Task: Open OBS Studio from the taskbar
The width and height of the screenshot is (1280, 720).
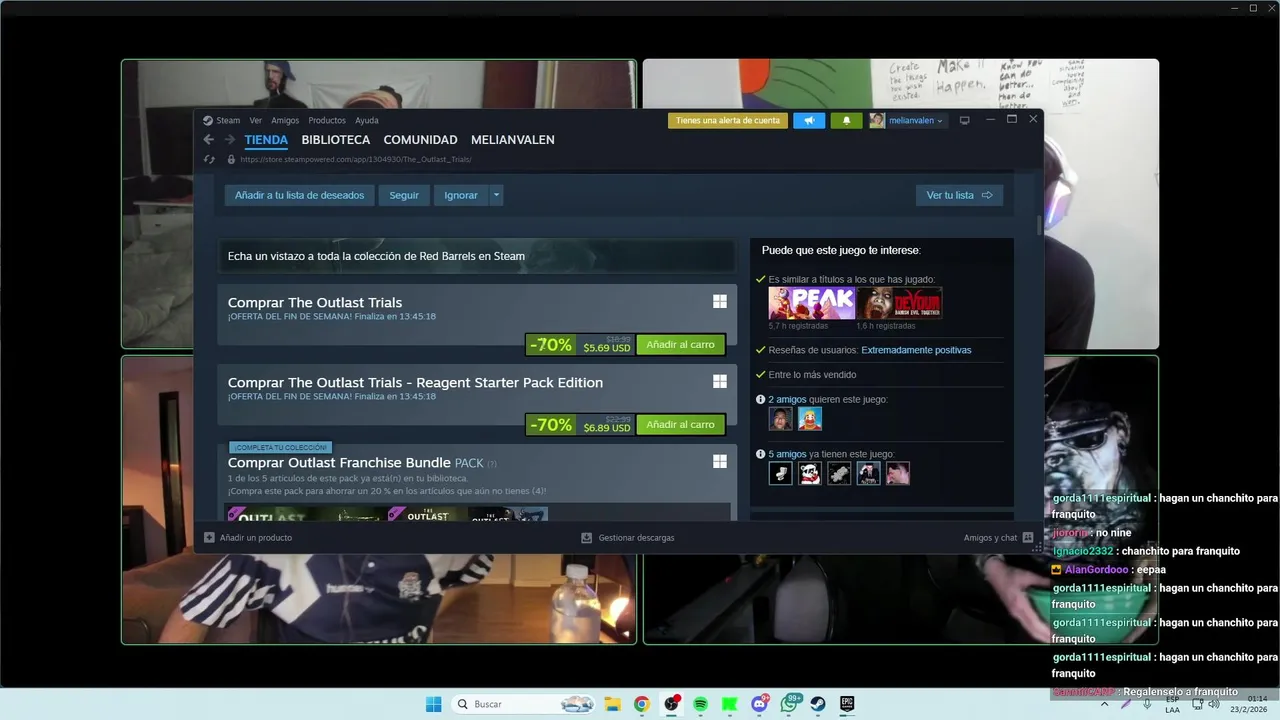Action: coord(671,704)
